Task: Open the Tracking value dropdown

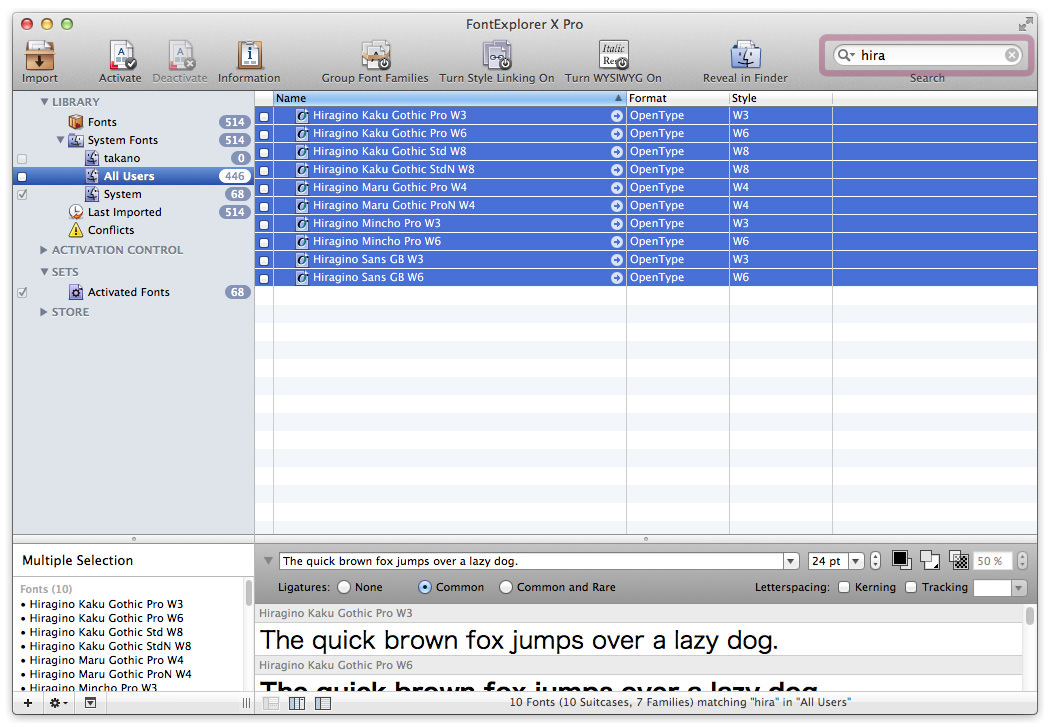Action: (1019, 588)
